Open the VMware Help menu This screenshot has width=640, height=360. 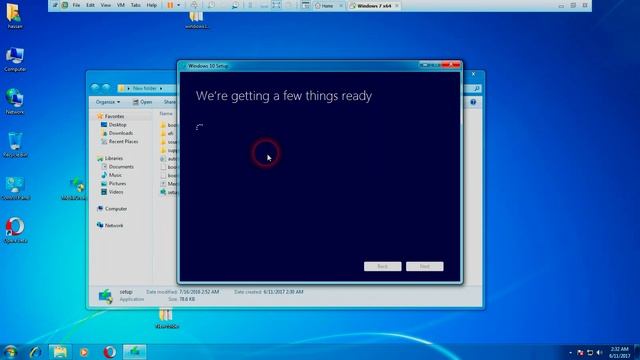(x=151, y=5)
